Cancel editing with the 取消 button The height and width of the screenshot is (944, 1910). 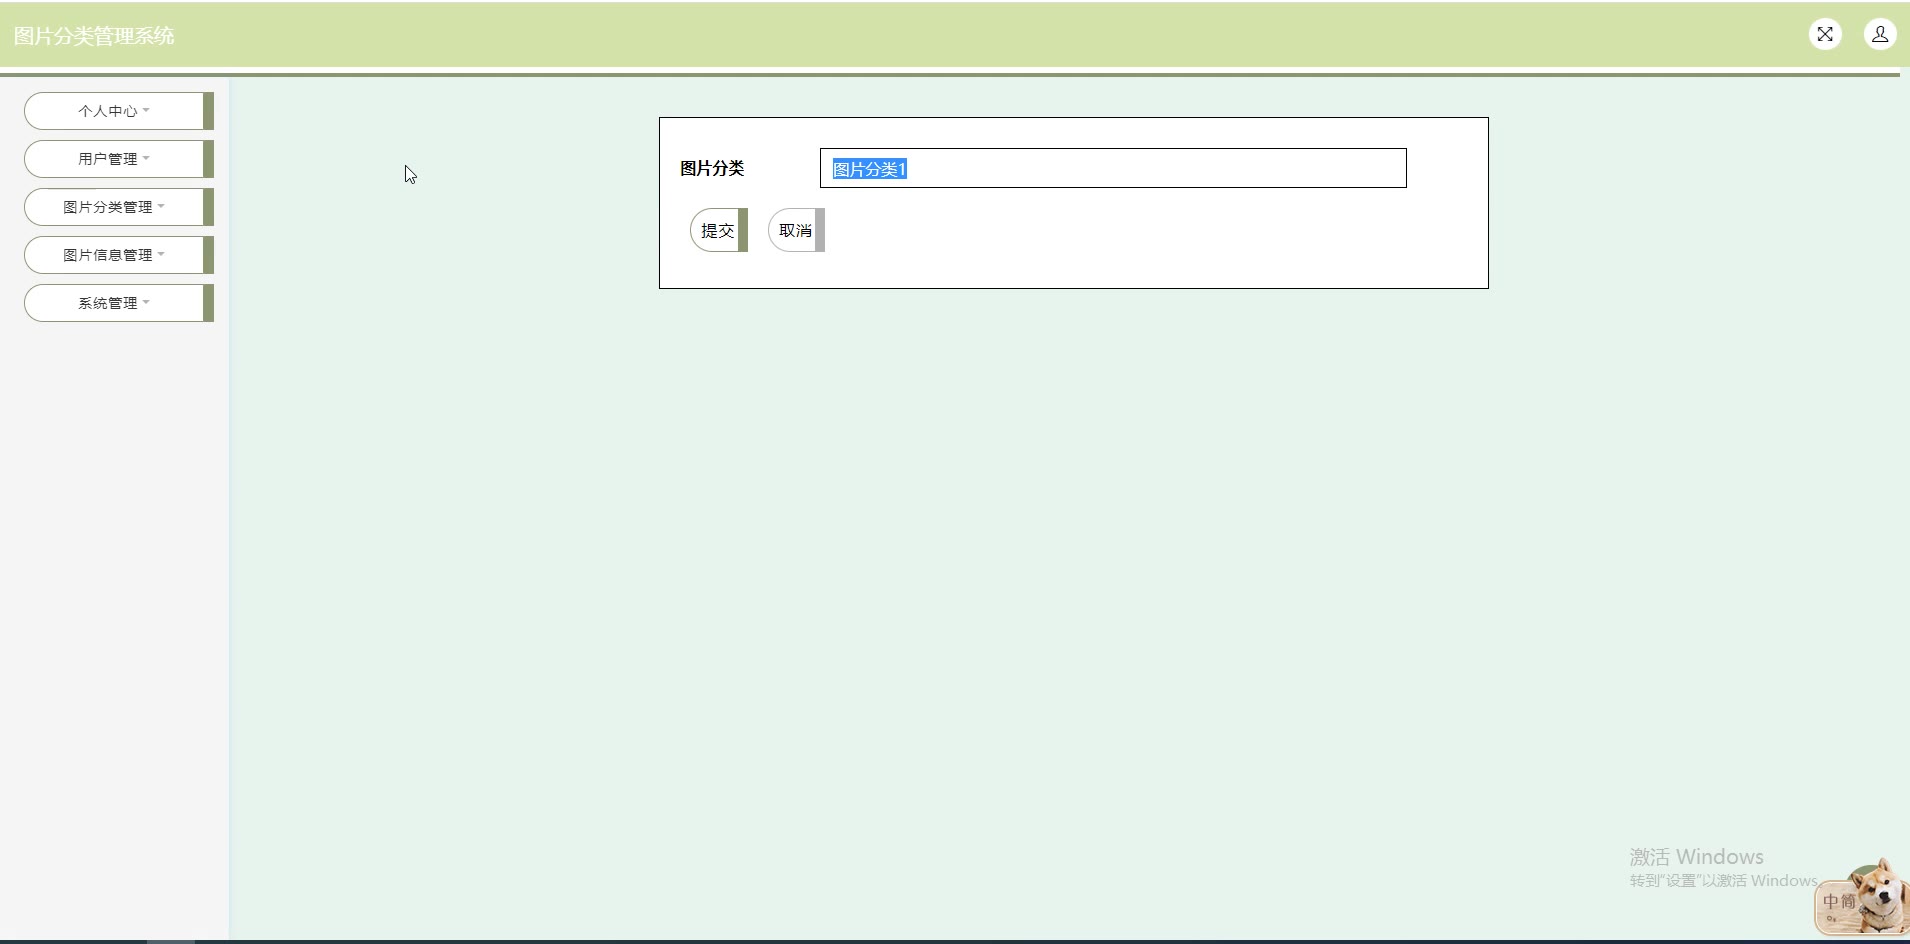coord(797,230)
